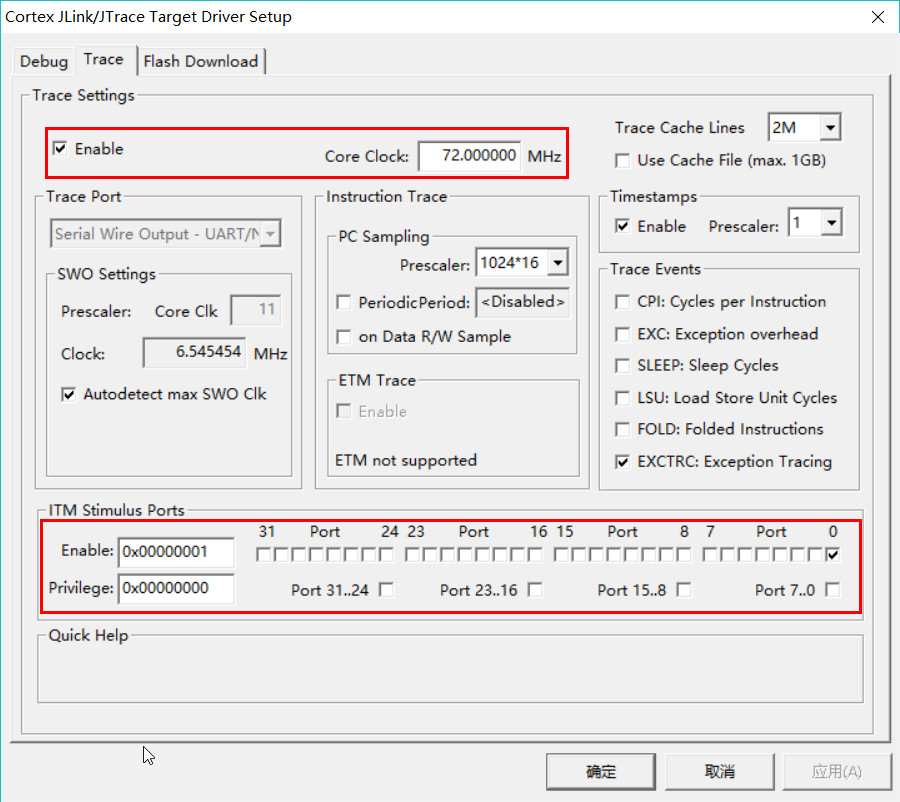900x802 pixels.
Task: Click the 'ETM not supported' text
Action: point(406,460)
